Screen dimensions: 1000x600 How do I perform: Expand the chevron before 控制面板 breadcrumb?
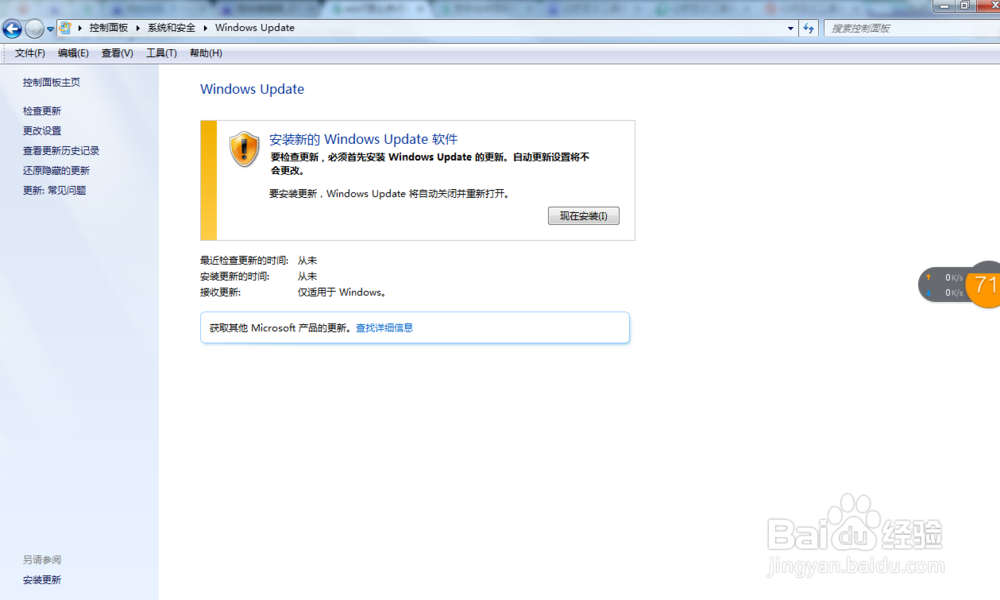[x=80, y=28]
